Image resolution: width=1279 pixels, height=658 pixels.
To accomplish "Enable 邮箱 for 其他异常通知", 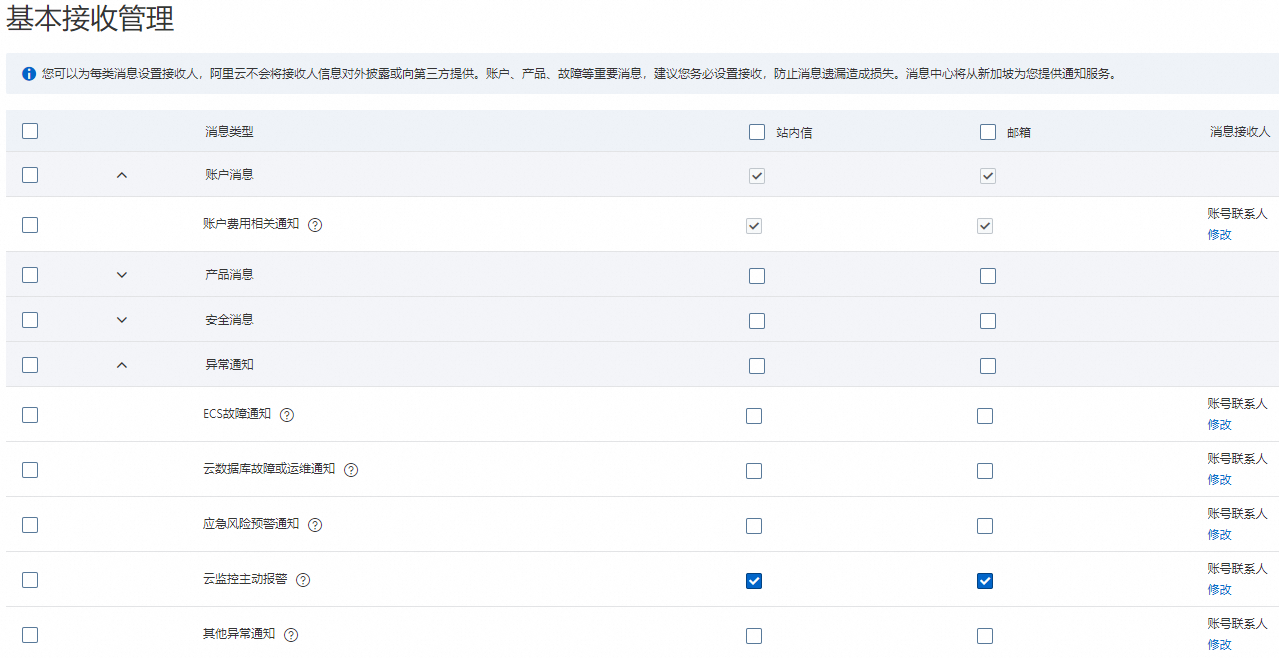I will [985, 636].
